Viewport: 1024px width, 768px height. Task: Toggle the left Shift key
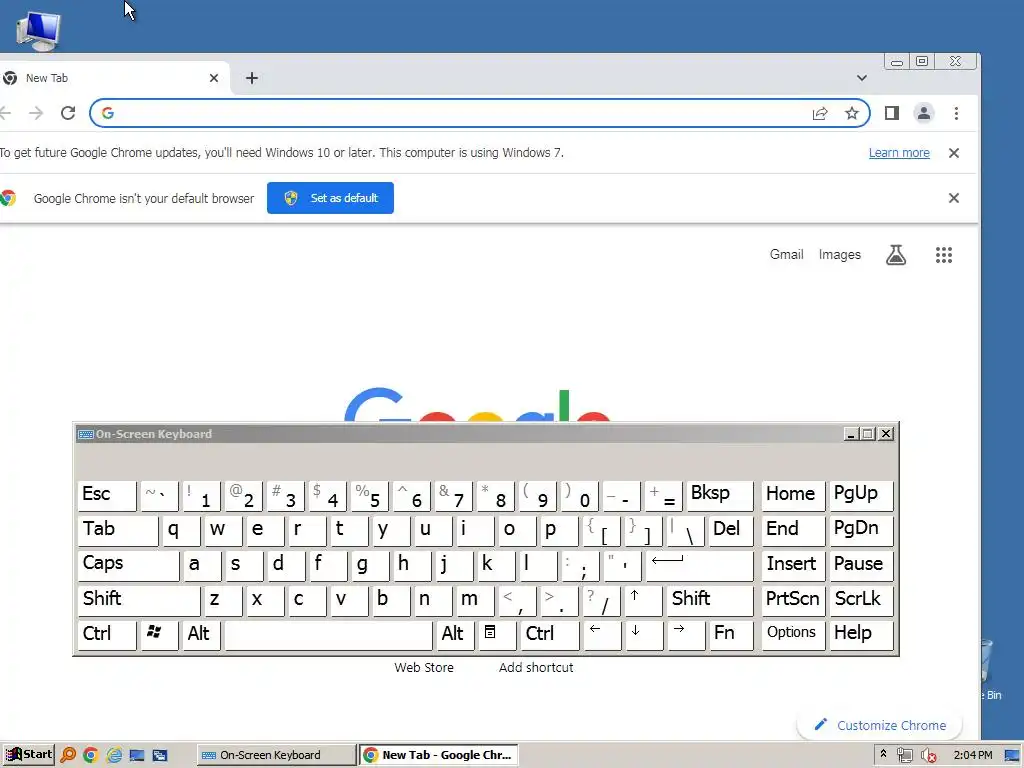(138, 601)
